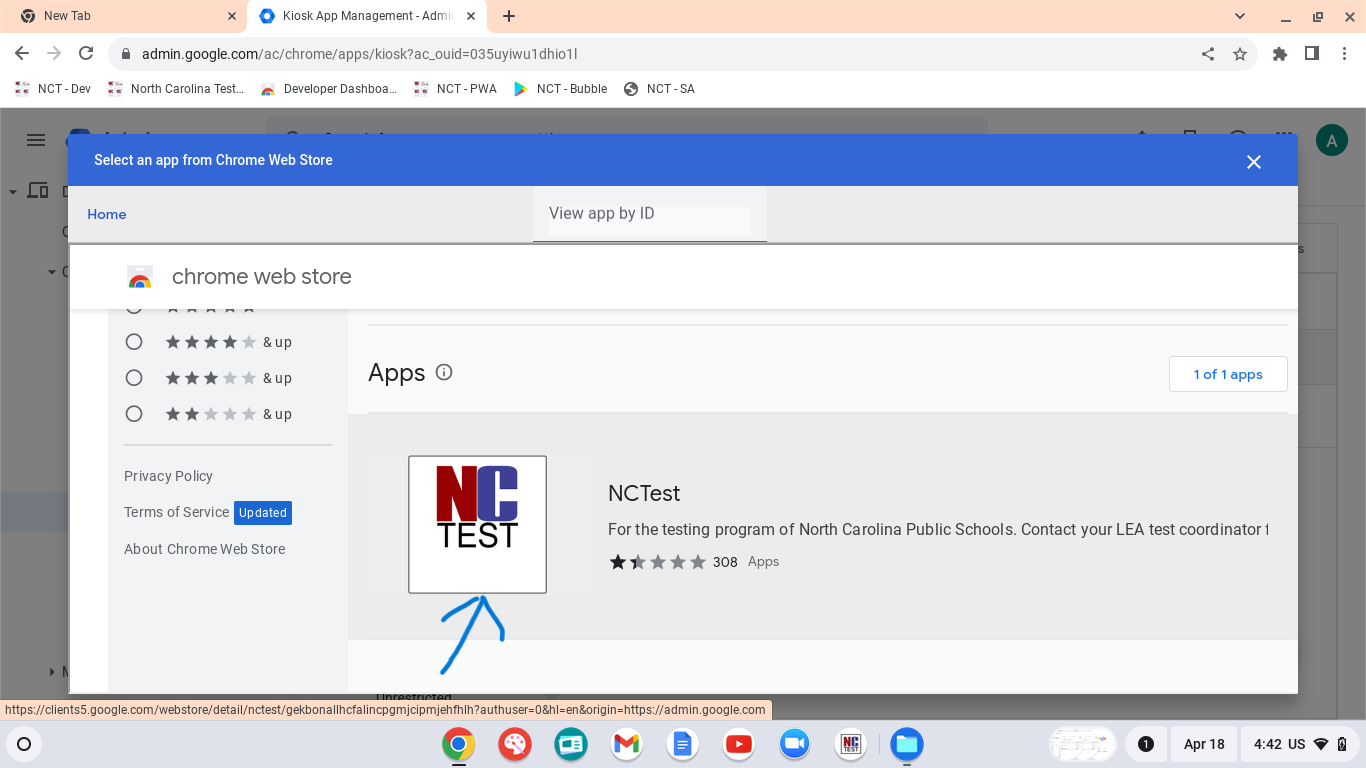
Task: Open the Admin console hamburger menu
Action: tap(36, 140)
